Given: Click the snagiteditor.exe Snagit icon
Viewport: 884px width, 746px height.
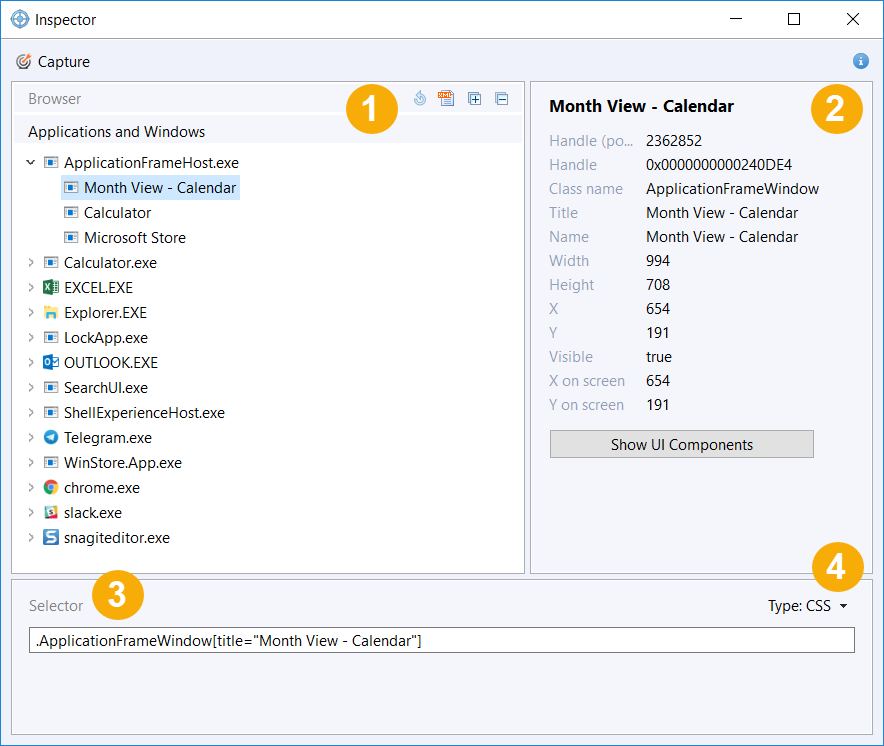Looking at the screenshot, I should pyautogui.click(x=51, y=537).
